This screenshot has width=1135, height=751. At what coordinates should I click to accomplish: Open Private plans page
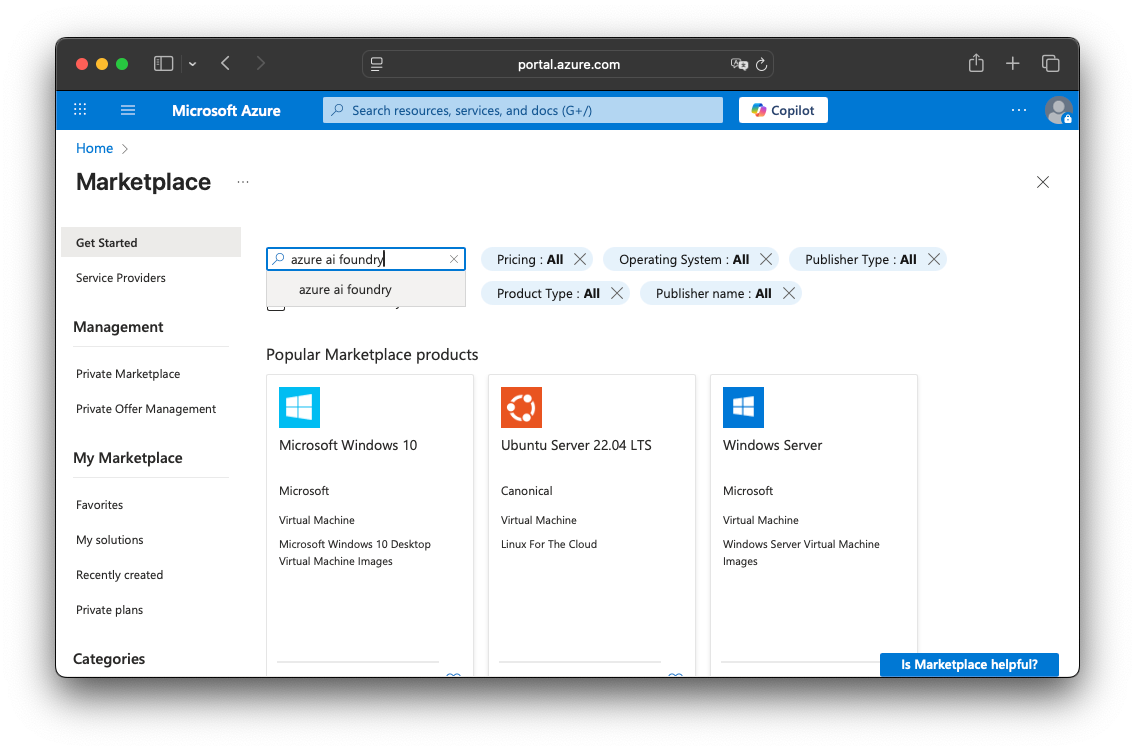[x=109, y=610]
